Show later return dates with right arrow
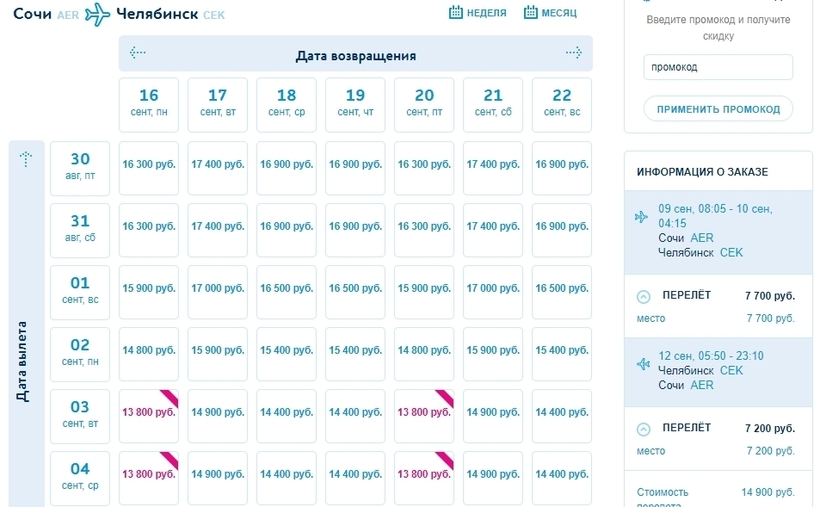The height and width of the screenshot is (507, 820). (x=573, y=53)
